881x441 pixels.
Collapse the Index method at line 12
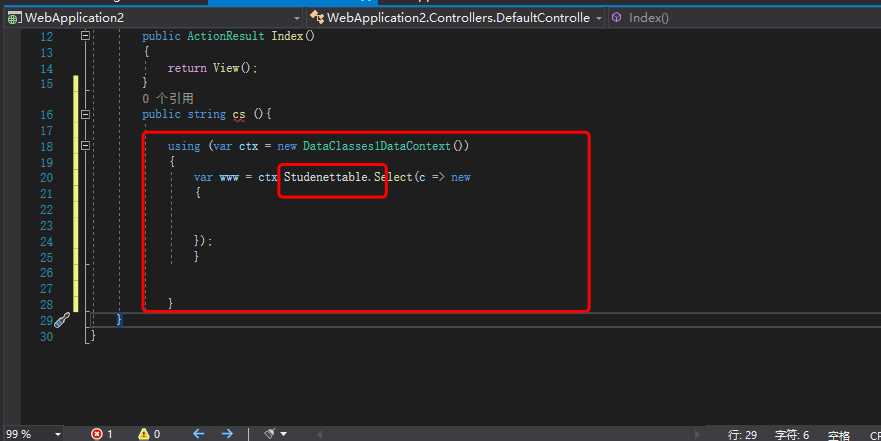tap(86, 36)
